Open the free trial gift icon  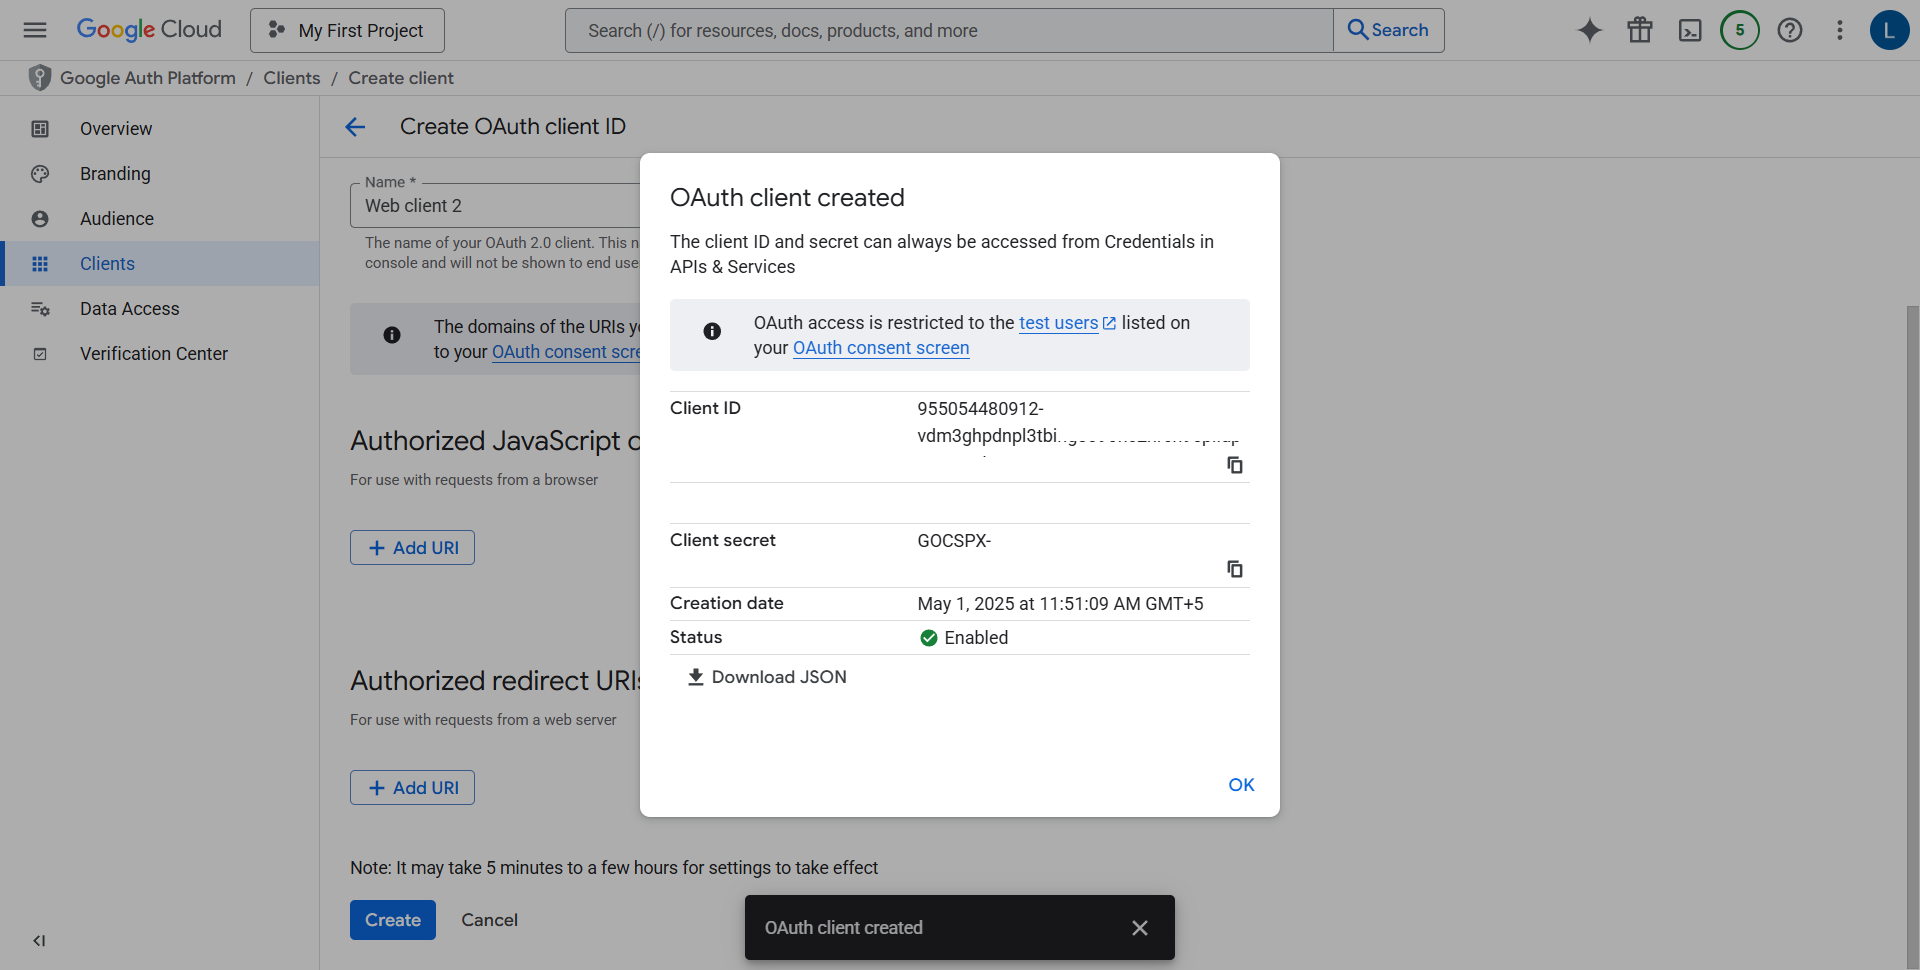click(x=1640, y=30)
